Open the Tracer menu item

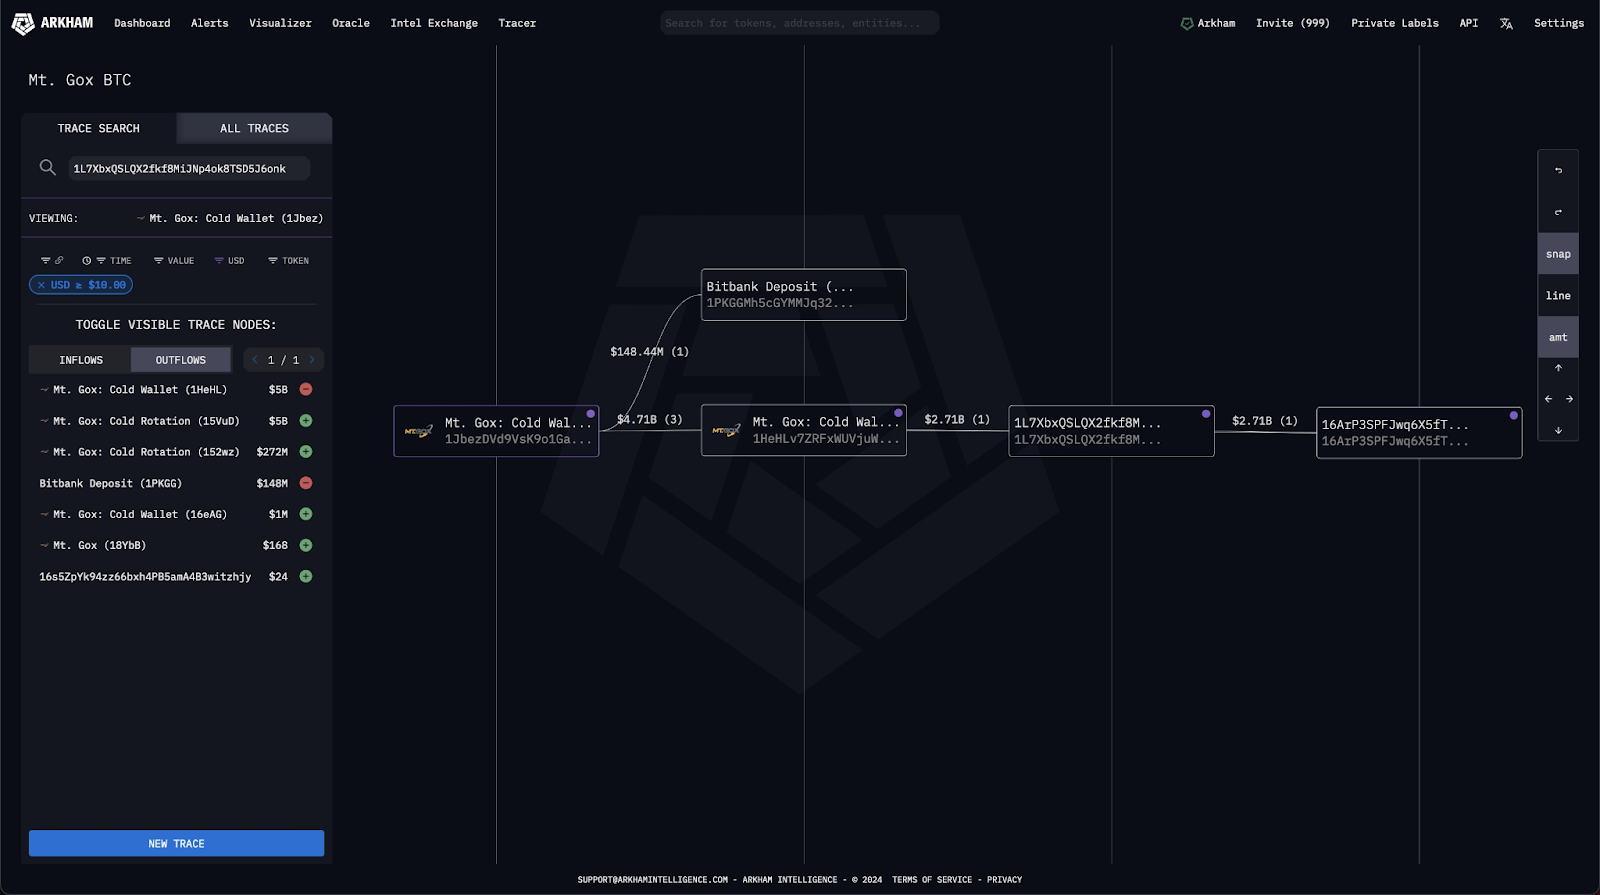click(517, 23)
